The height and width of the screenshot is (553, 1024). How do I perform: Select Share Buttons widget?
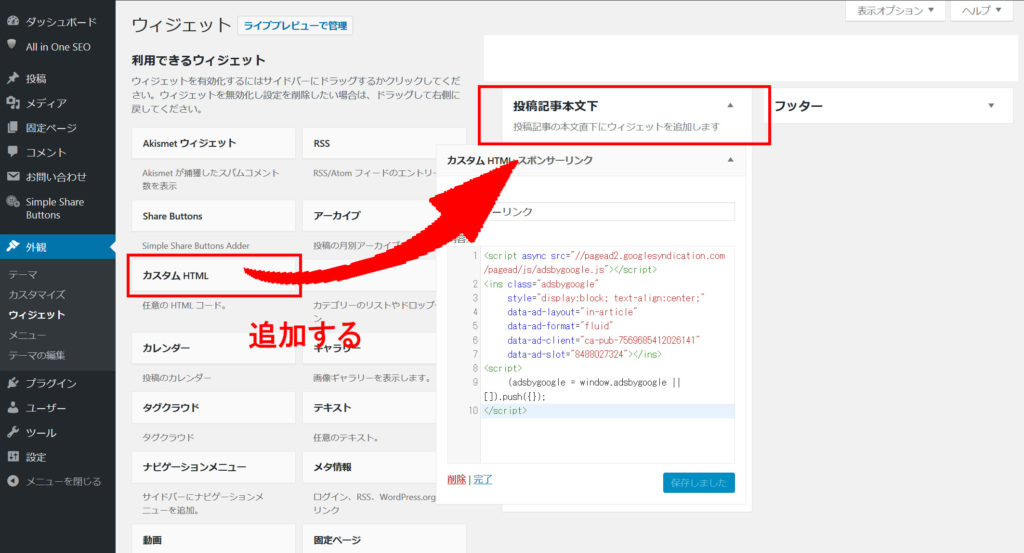point(214,216)
